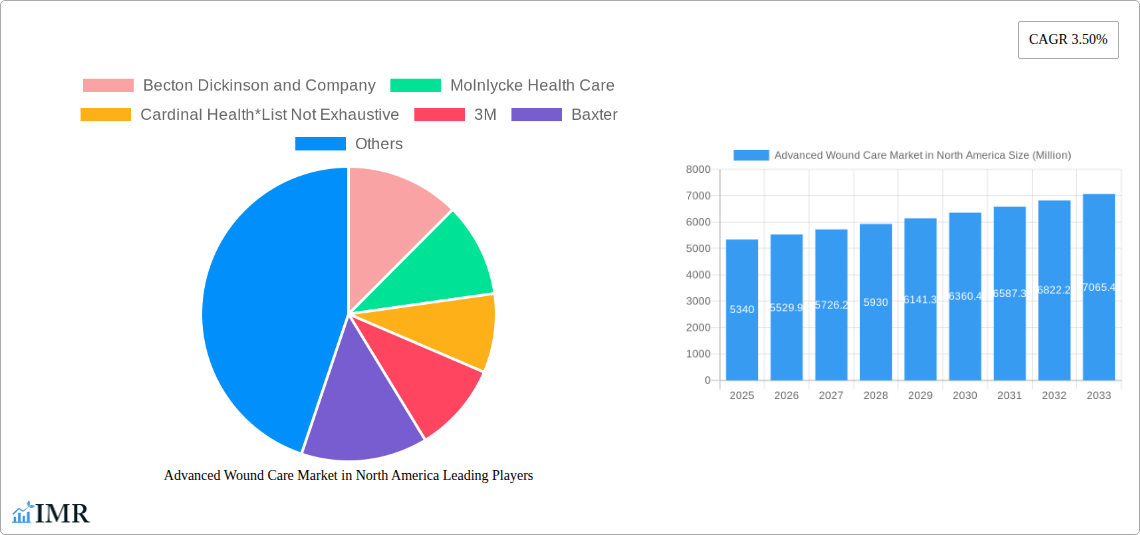The width and height of the screenshot is (1140, 535).
Task: Click the 2033 bar showing 7065.4
Action: (1099, 287)
